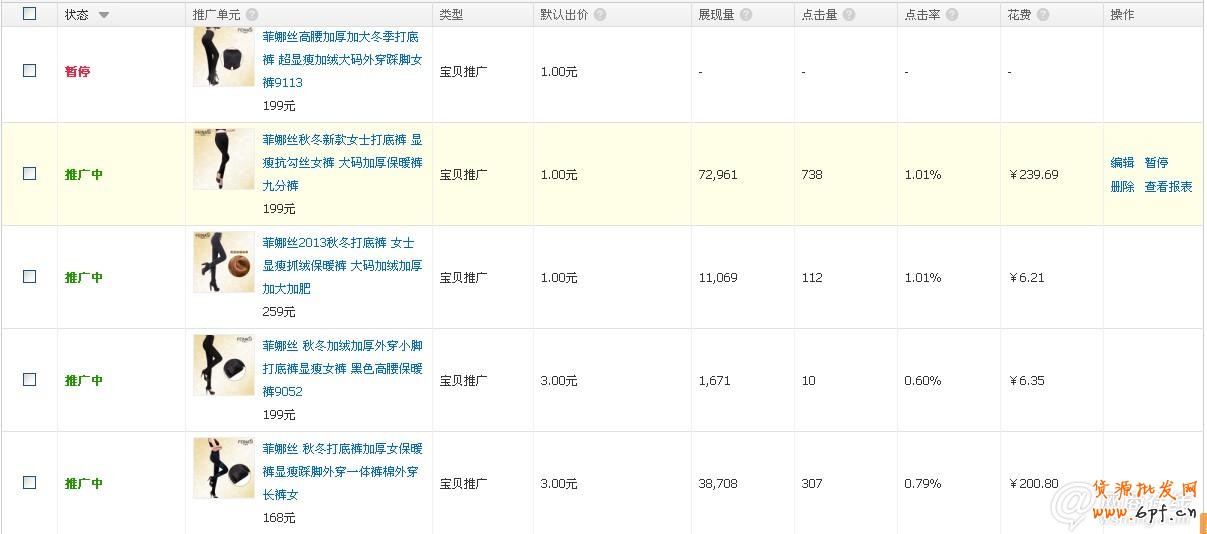Screen dimensions: 1207x534
Task: Toggle the select-all checkbox in header
Action: tap(29, 14)
